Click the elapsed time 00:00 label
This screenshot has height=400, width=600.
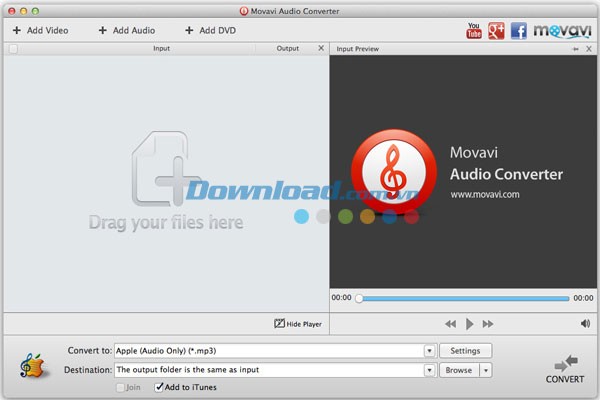[341, 297]
